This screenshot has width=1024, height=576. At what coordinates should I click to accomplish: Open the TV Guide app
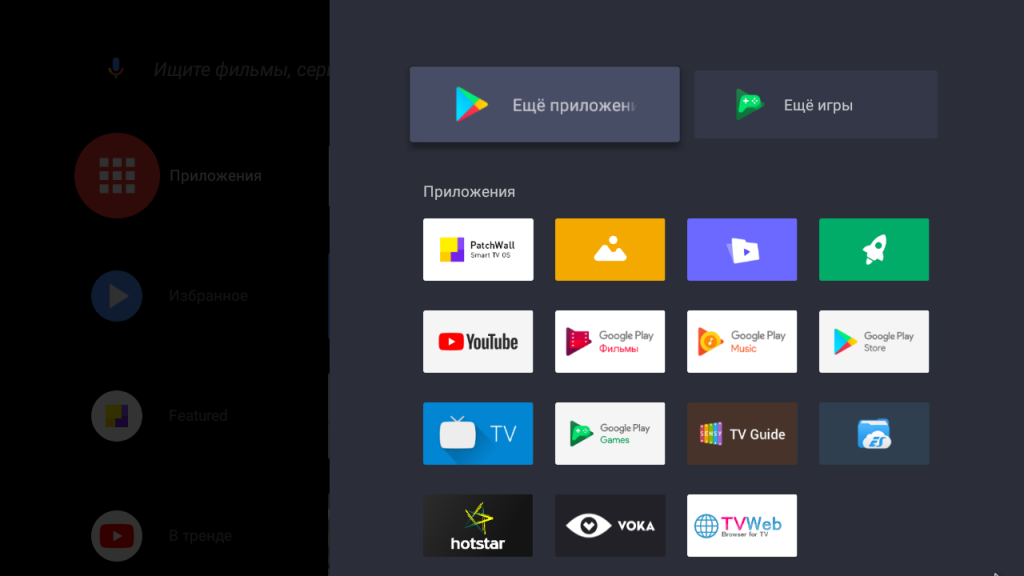pyautogui.click(x=742, y=433)
